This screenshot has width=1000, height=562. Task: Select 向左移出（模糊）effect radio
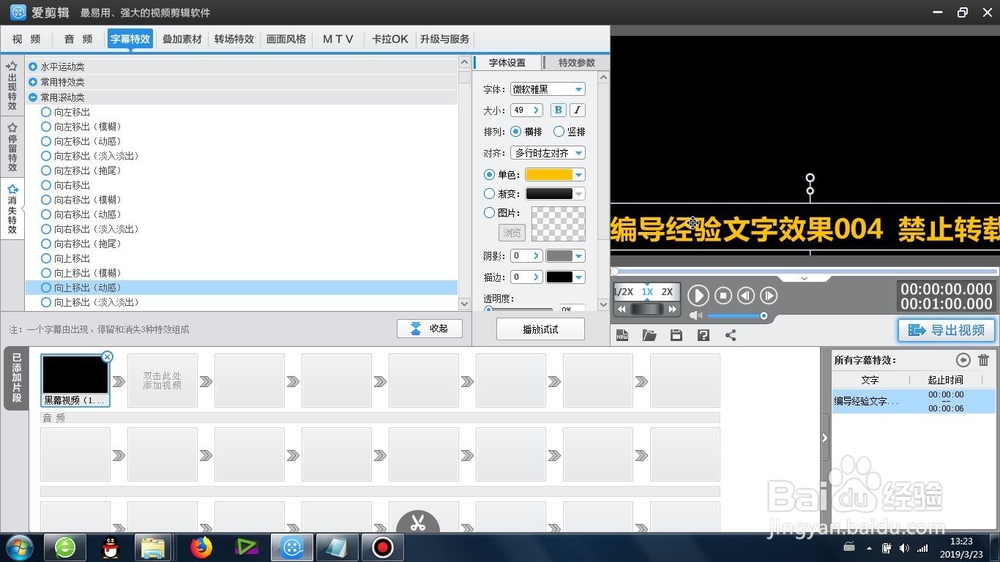pyautogui.click(x=46, y=126)
